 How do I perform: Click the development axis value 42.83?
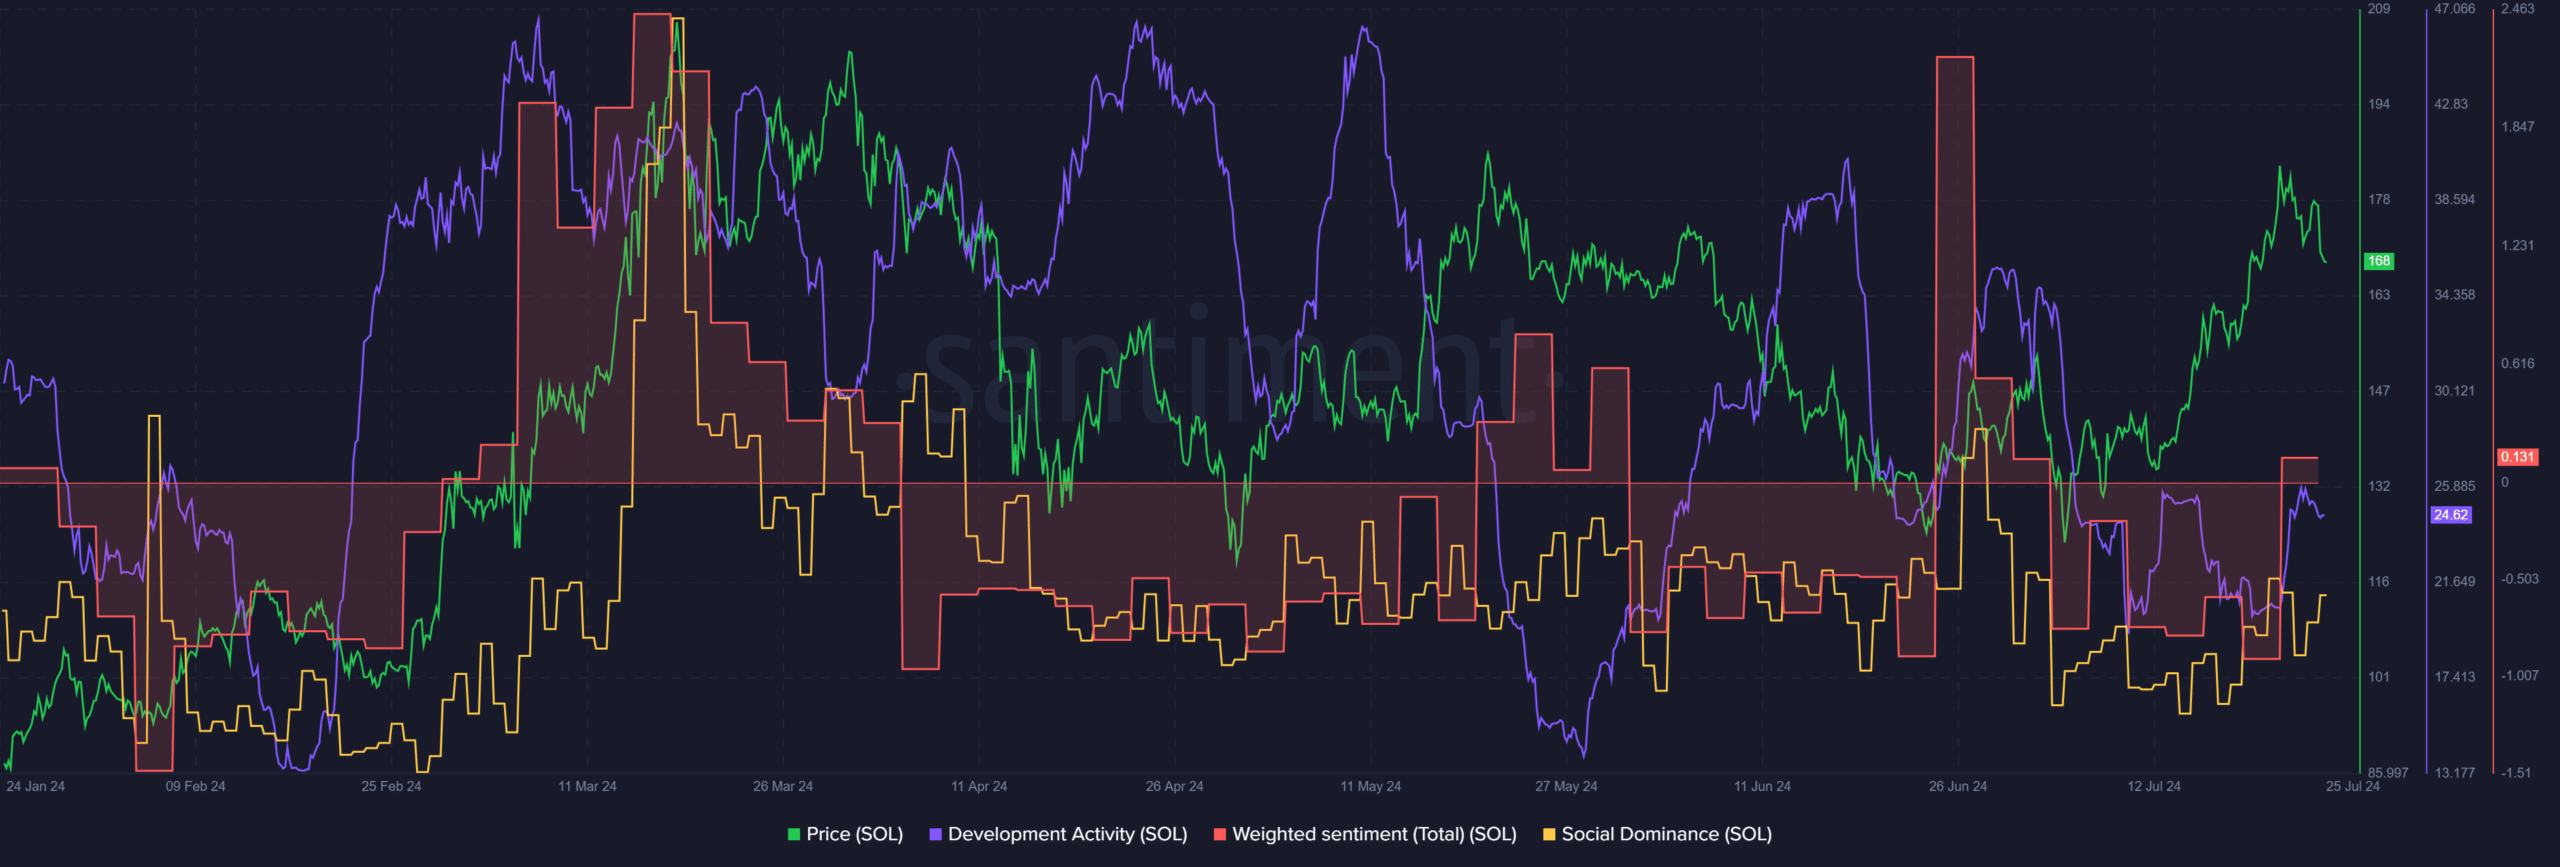pos(2451,104)
